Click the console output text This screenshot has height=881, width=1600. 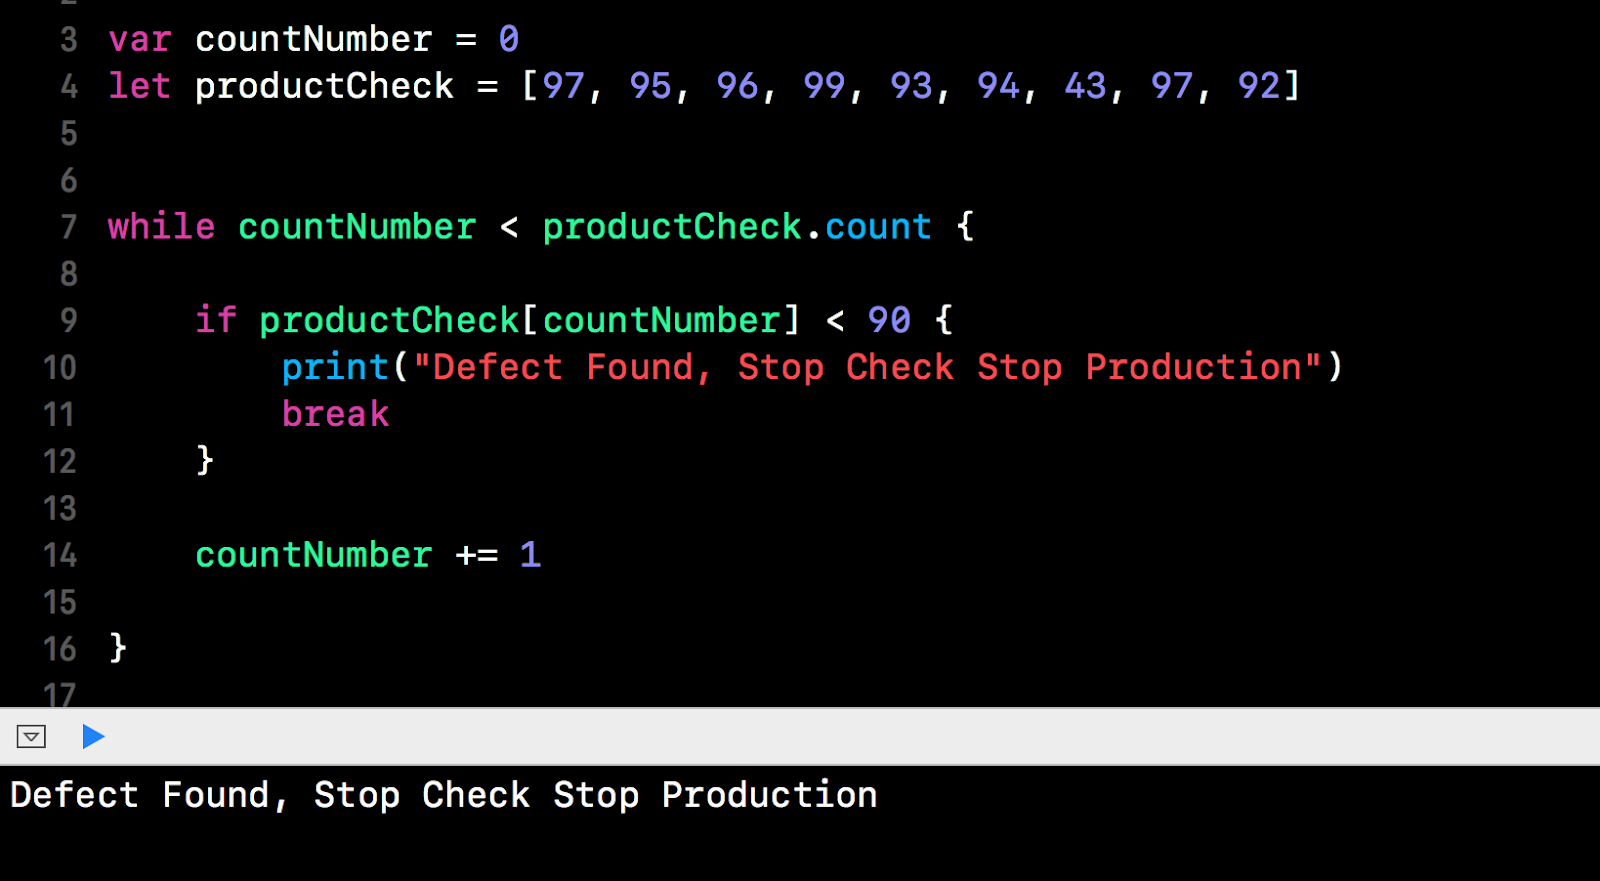click(444, 796)
